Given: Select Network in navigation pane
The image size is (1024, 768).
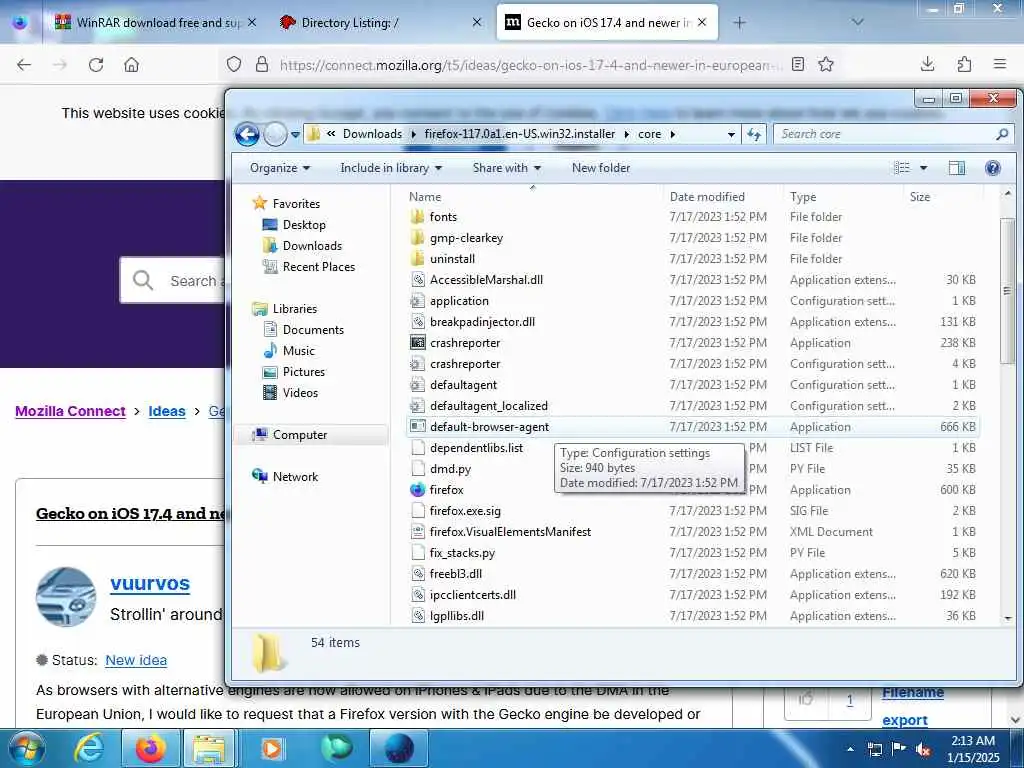Looking at the screenshot, I should (295, 477).
